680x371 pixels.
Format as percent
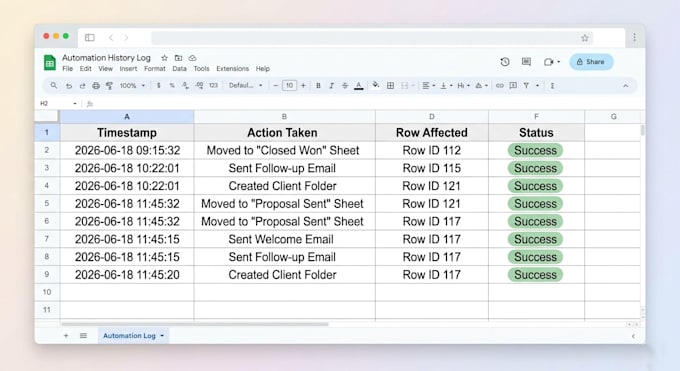pos(172,85)
